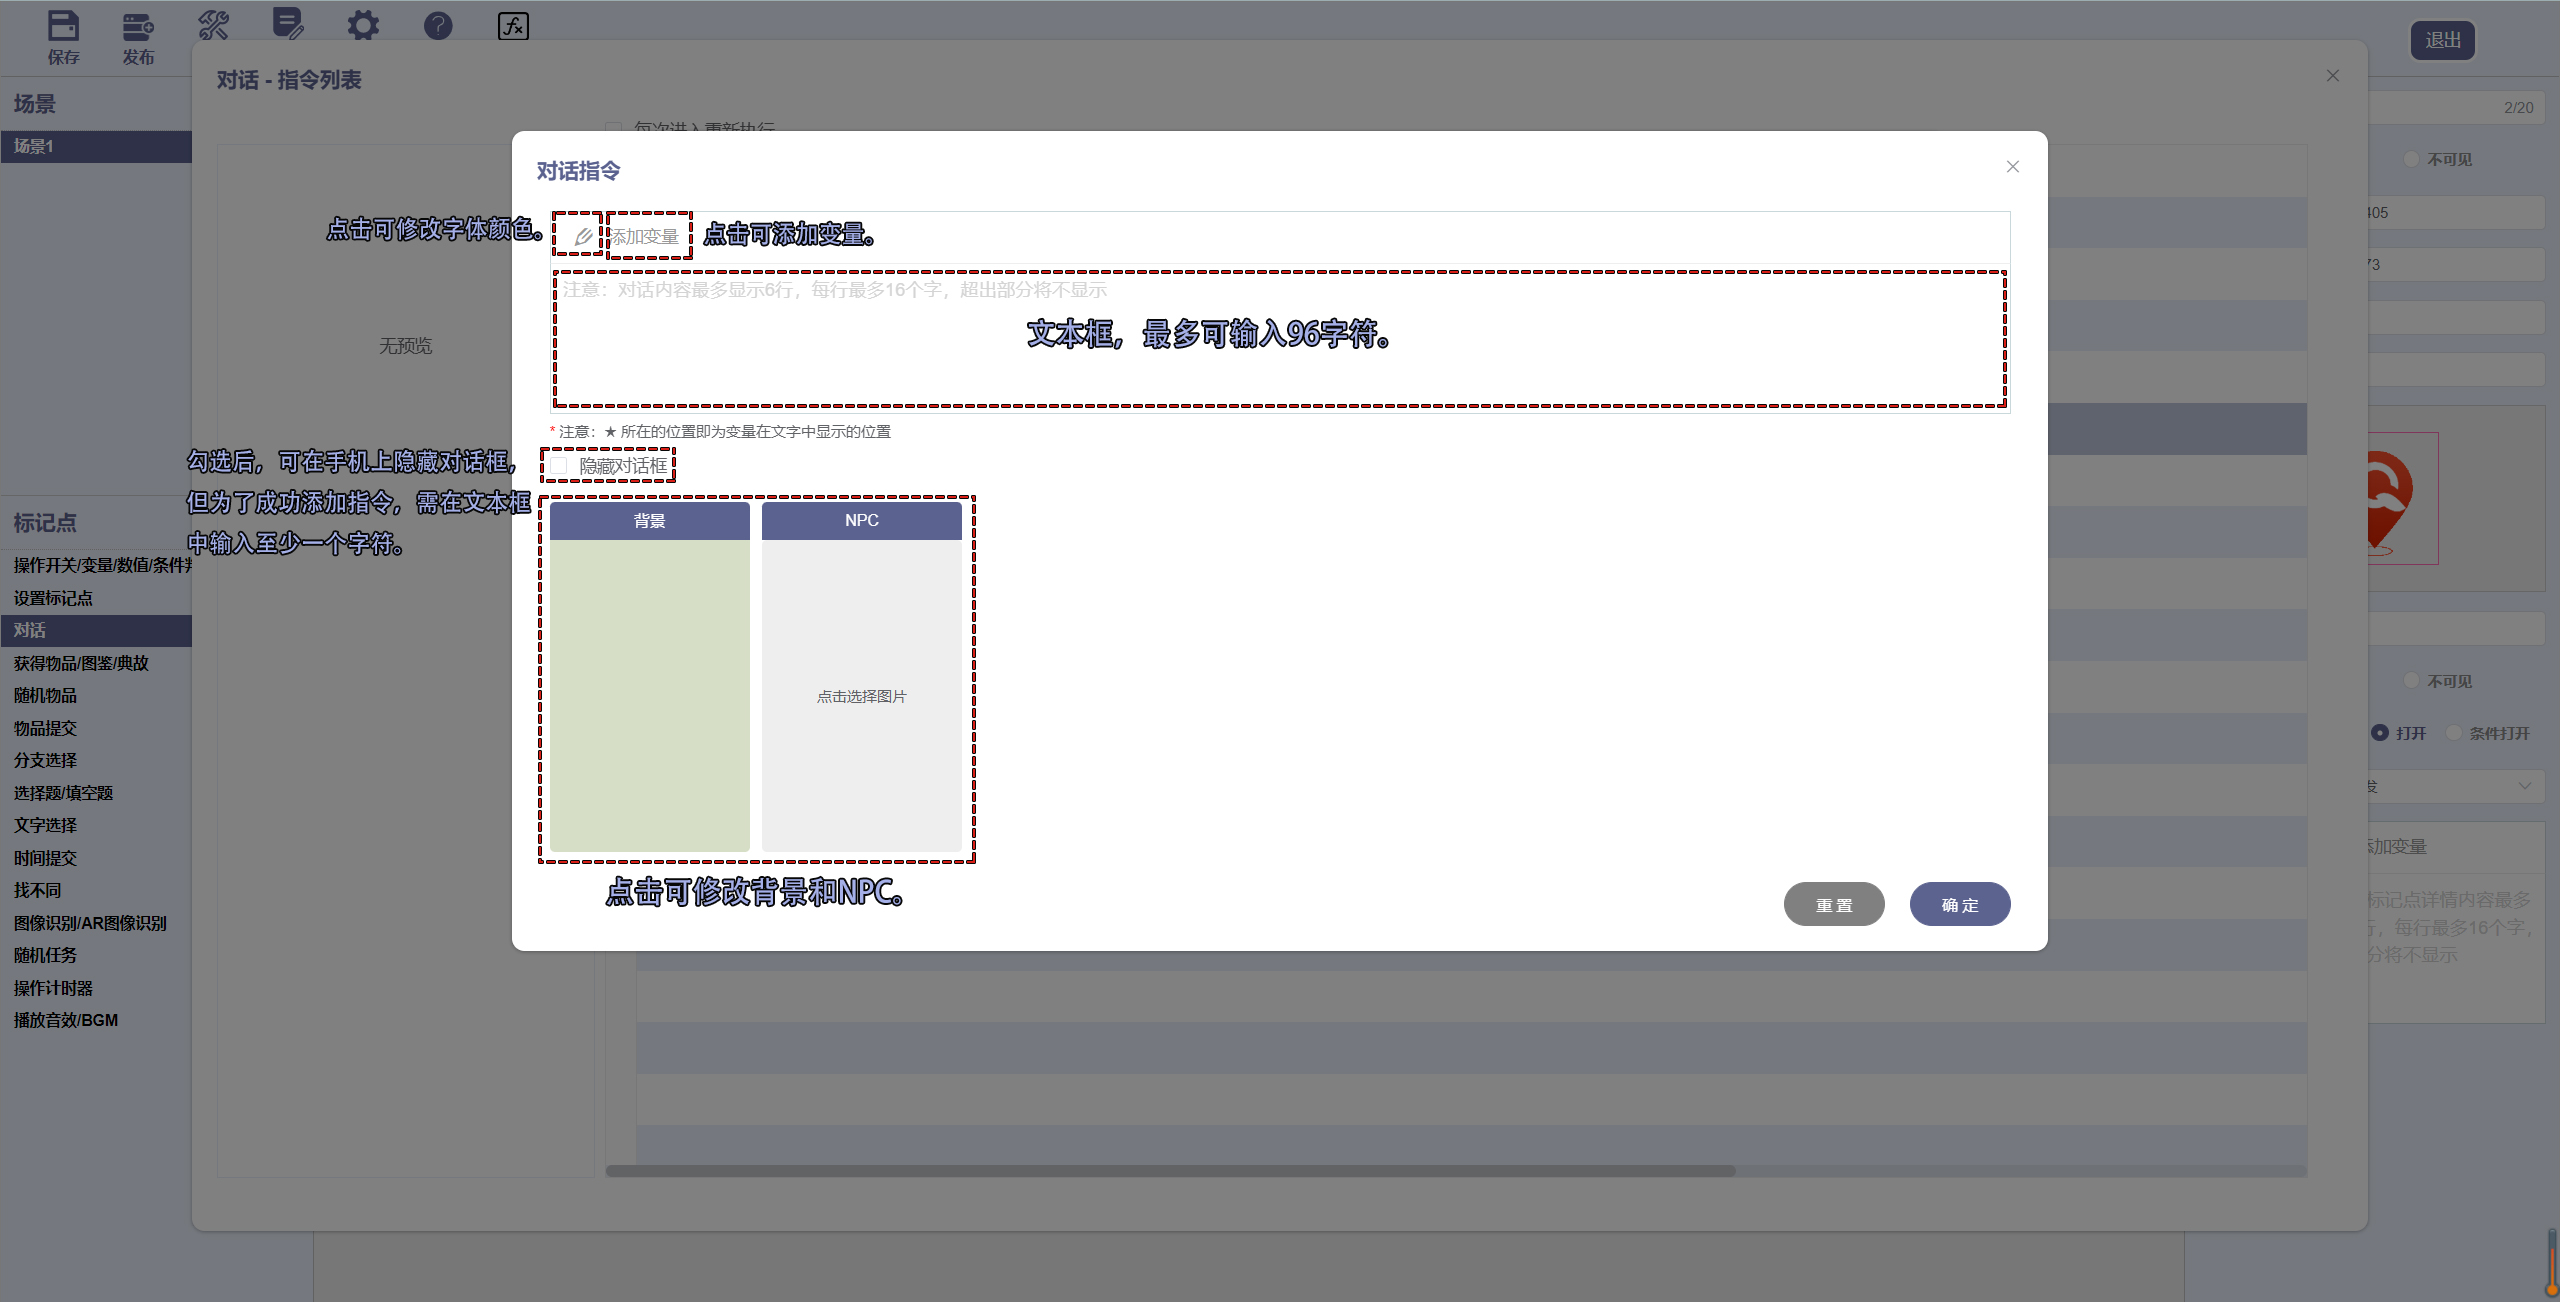Click the font color pen icon

(x=583, y=236)
